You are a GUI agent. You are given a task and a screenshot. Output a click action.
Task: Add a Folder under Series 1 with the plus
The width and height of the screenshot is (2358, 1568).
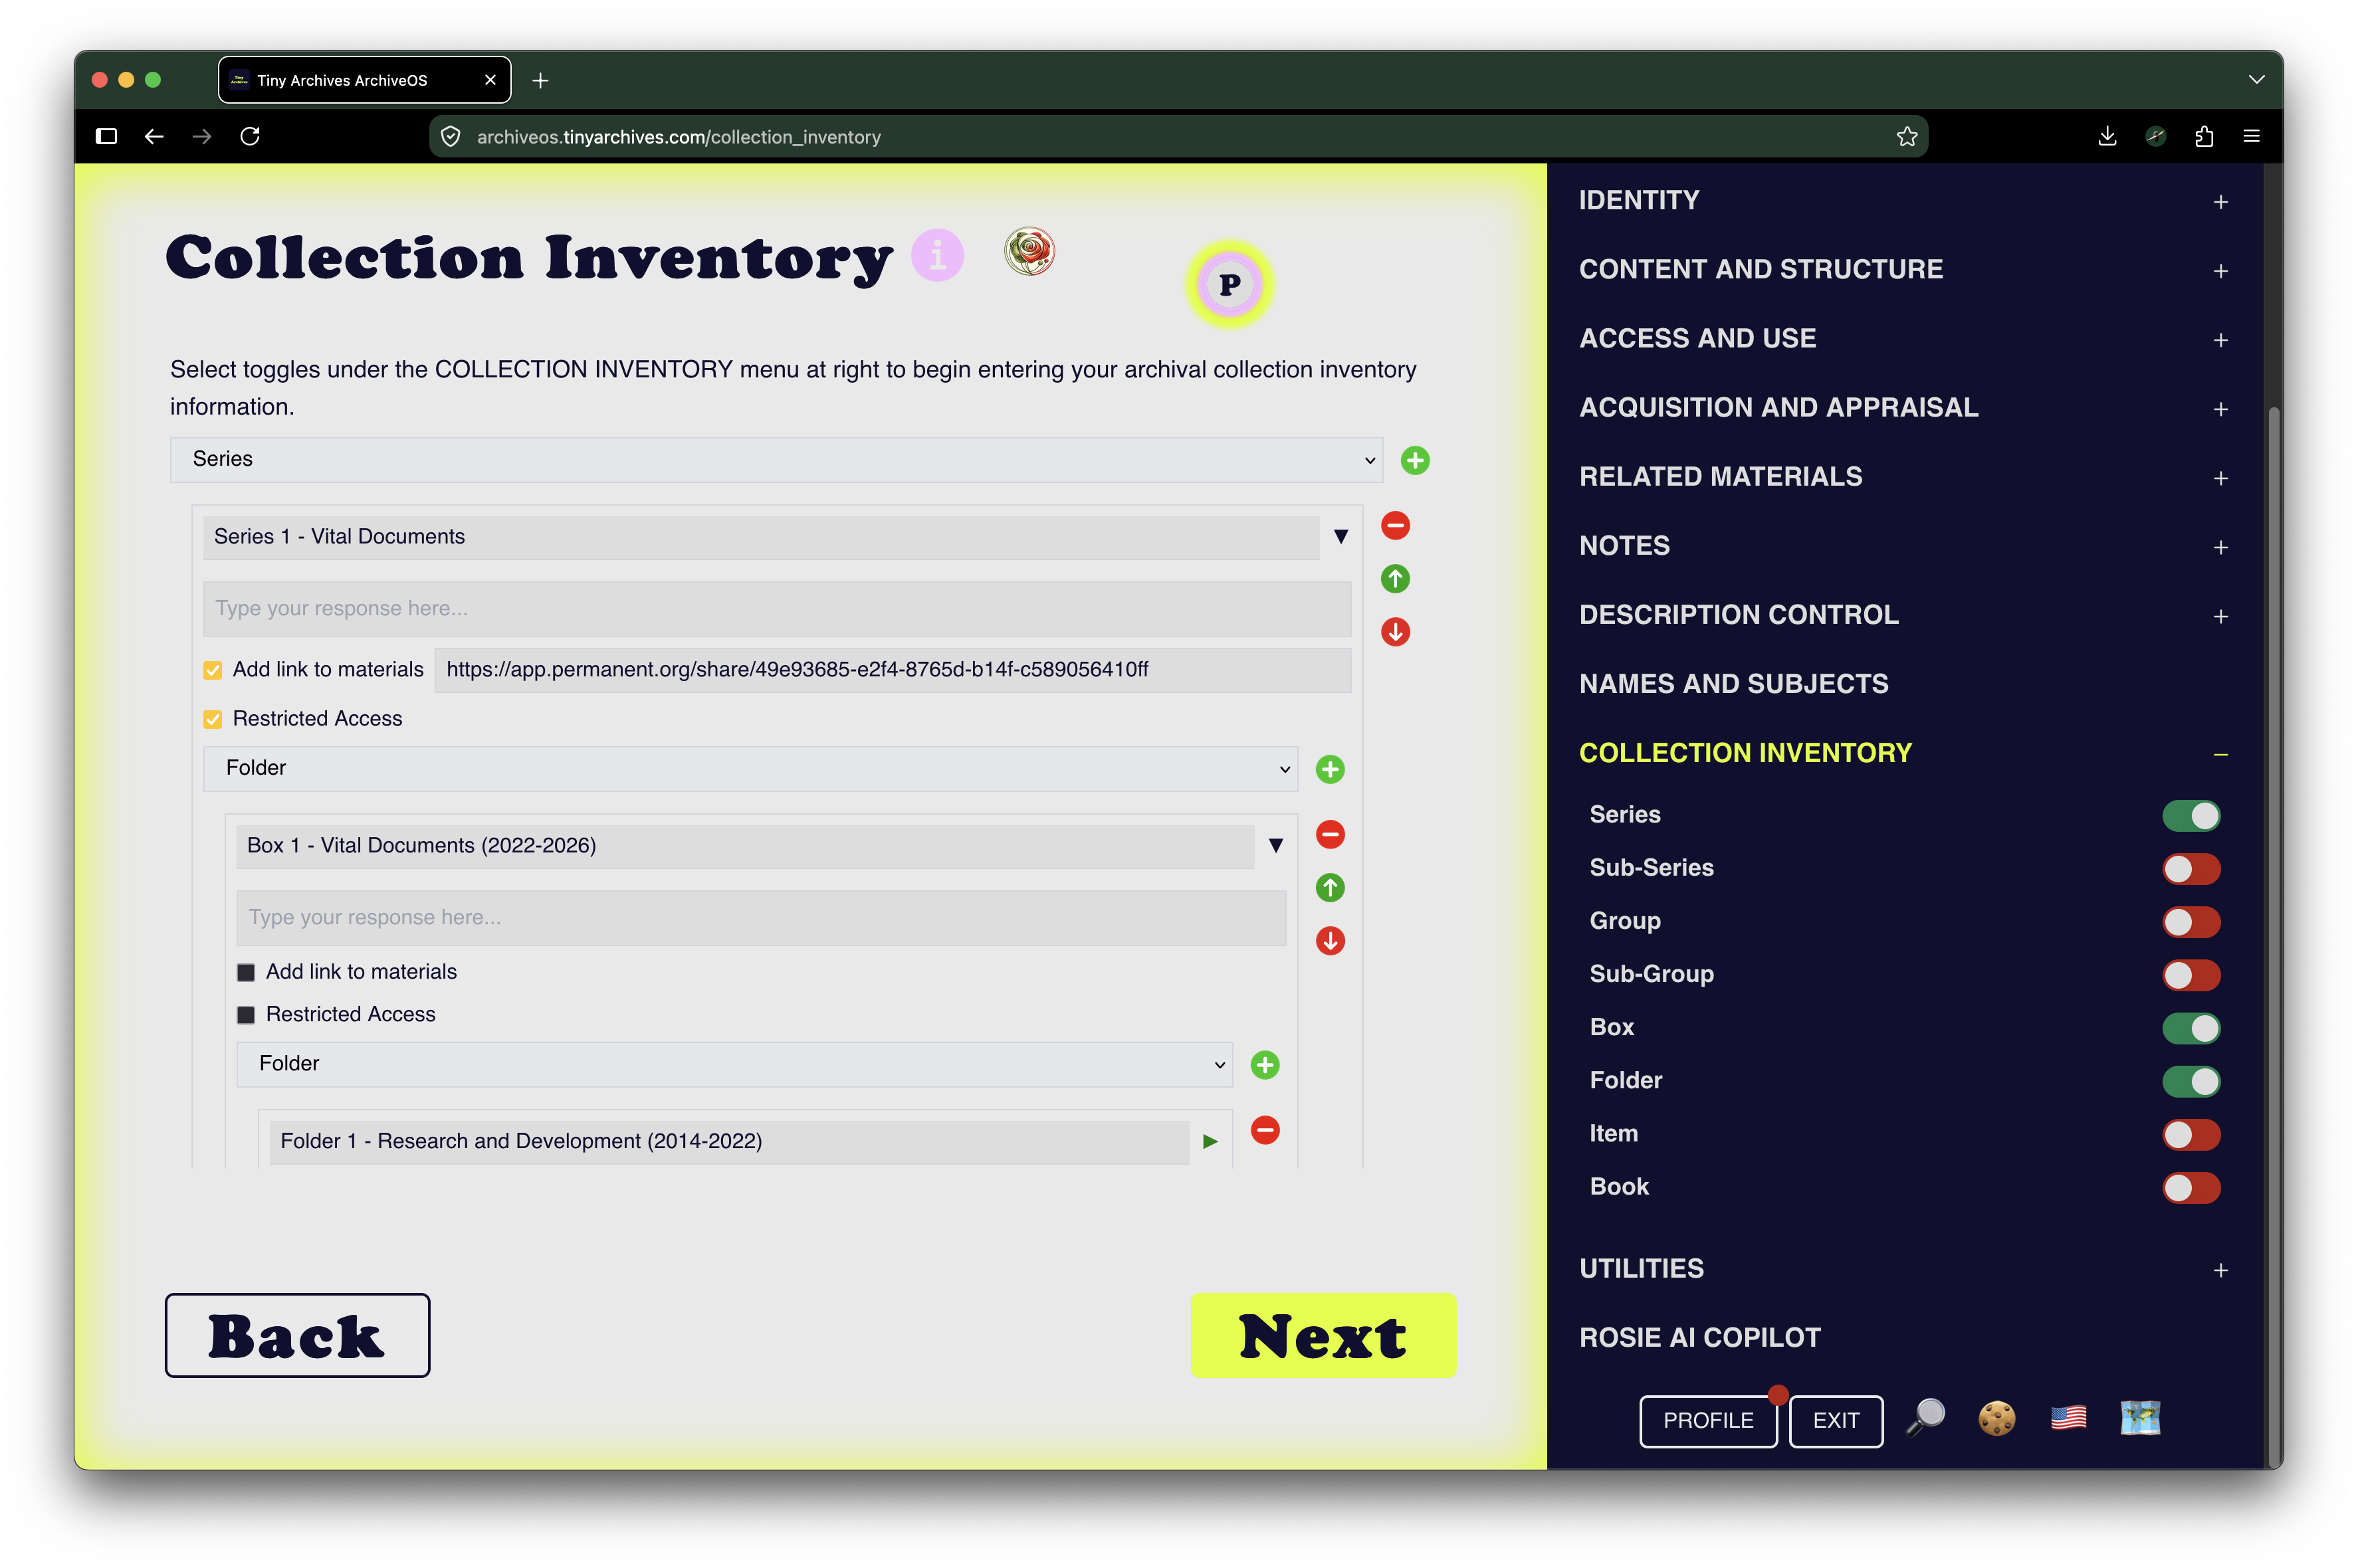point(1329,769)
